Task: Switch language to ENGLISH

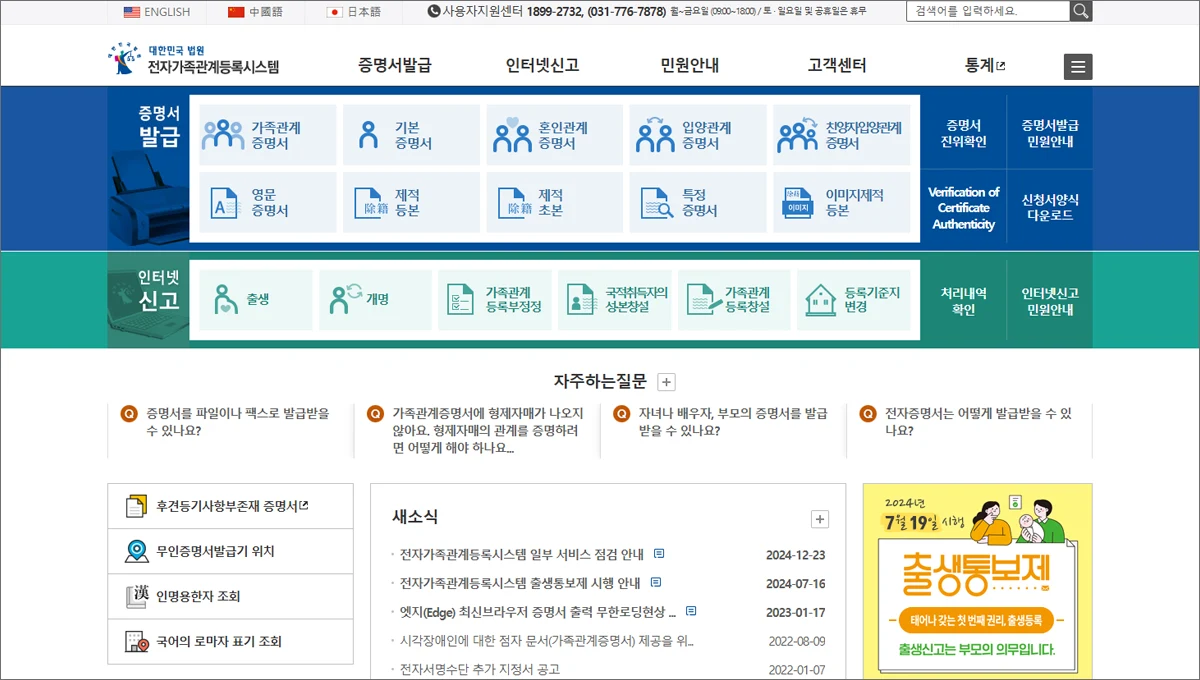Action: (157, 12)
